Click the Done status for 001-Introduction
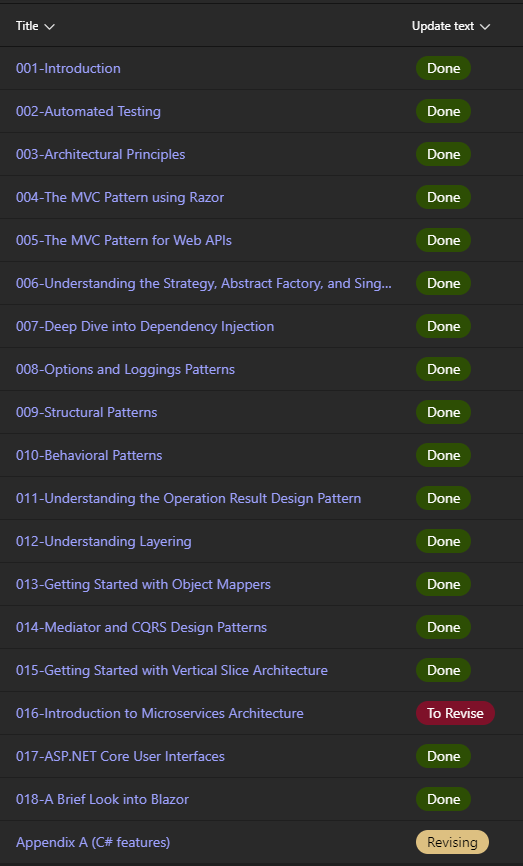This screenshot has height=866, width=523. tap(443, 68)
